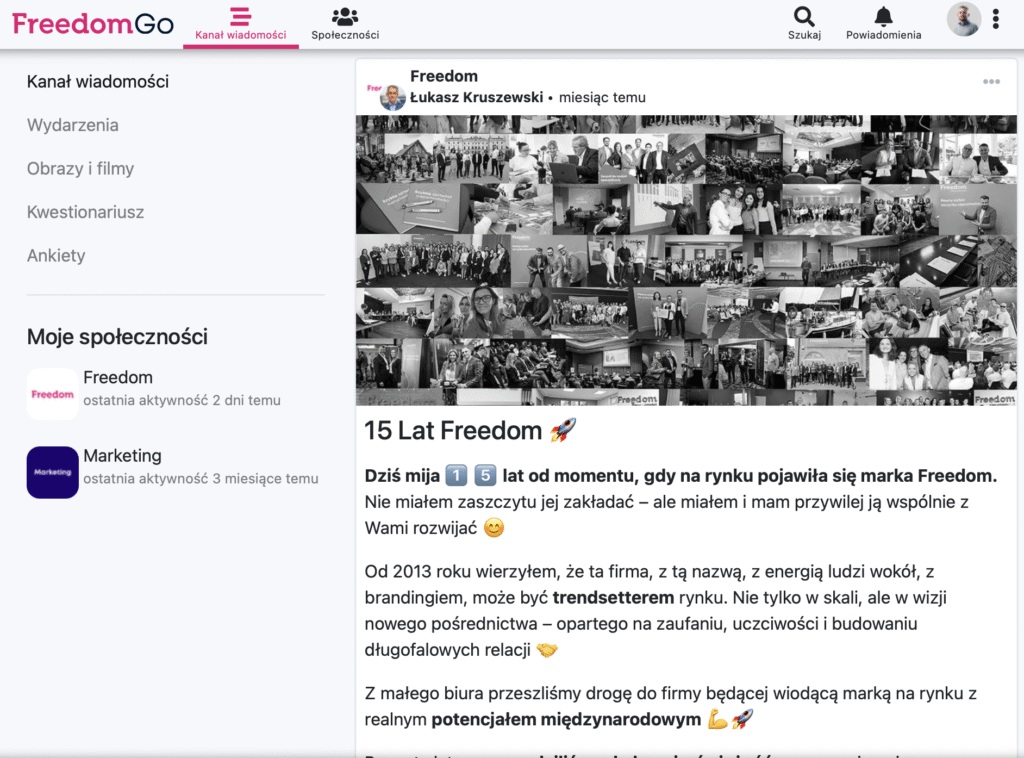Open the post's photo collage image
The width and height of the screenshot is (1024, 758).
point(686,260)
